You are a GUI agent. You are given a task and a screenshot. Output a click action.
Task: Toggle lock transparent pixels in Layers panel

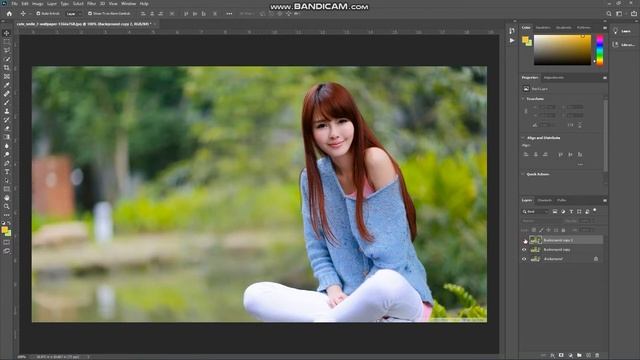tap(534, 230)
